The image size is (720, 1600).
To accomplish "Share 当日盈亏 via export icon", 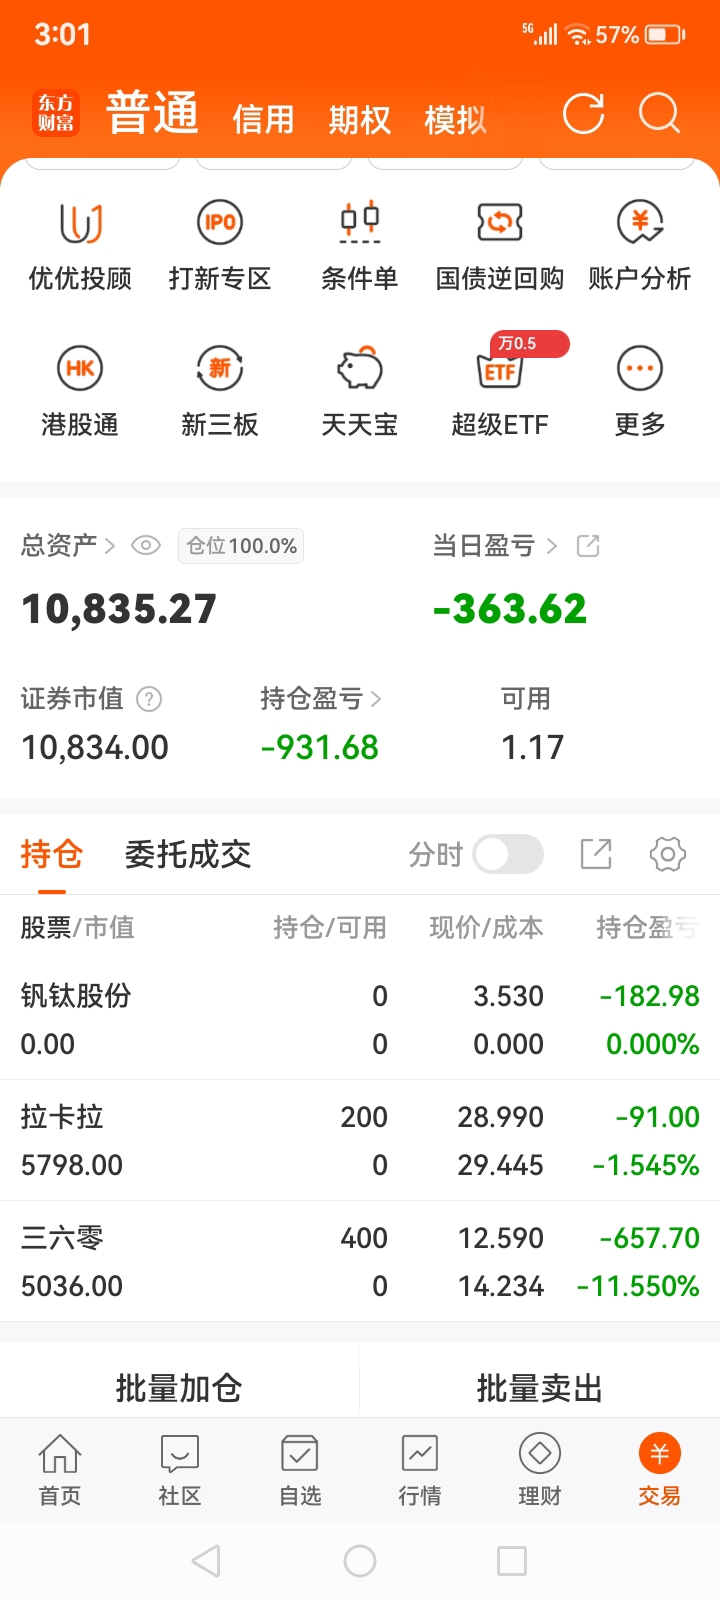I will coord(588,546).
